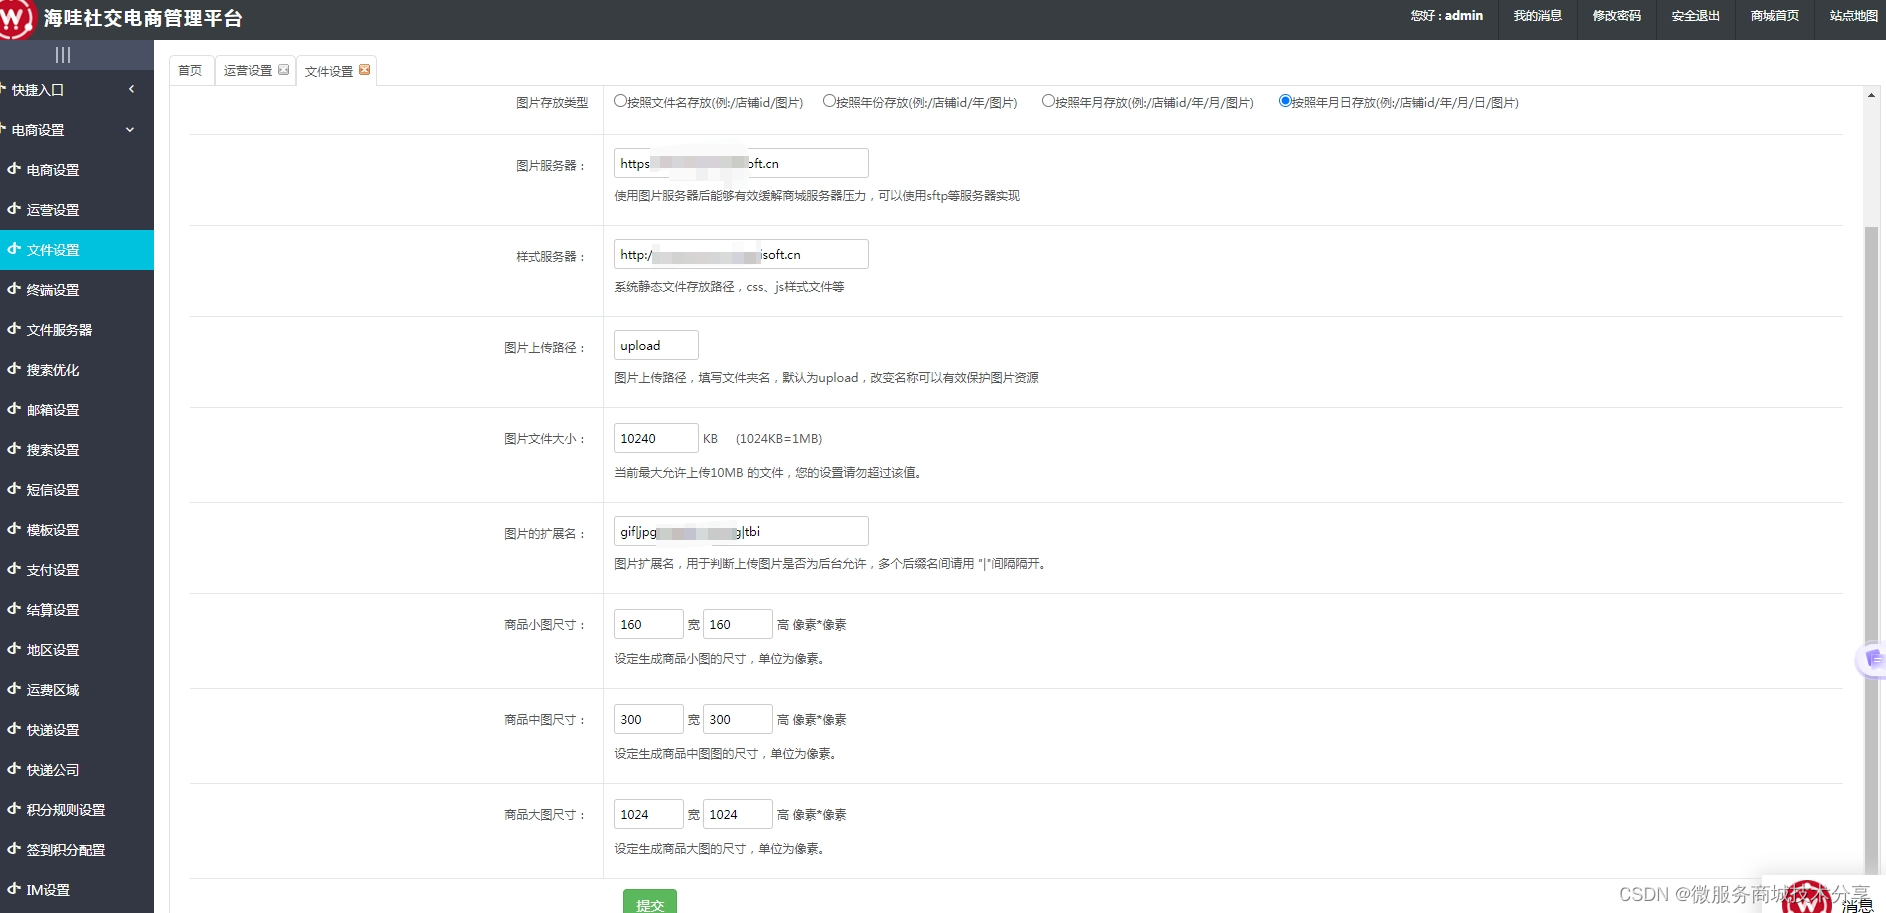Click 商品大图尺寸 height field
The height and width of the screenshot is (913, 1886).
click(x=738, y=814)
